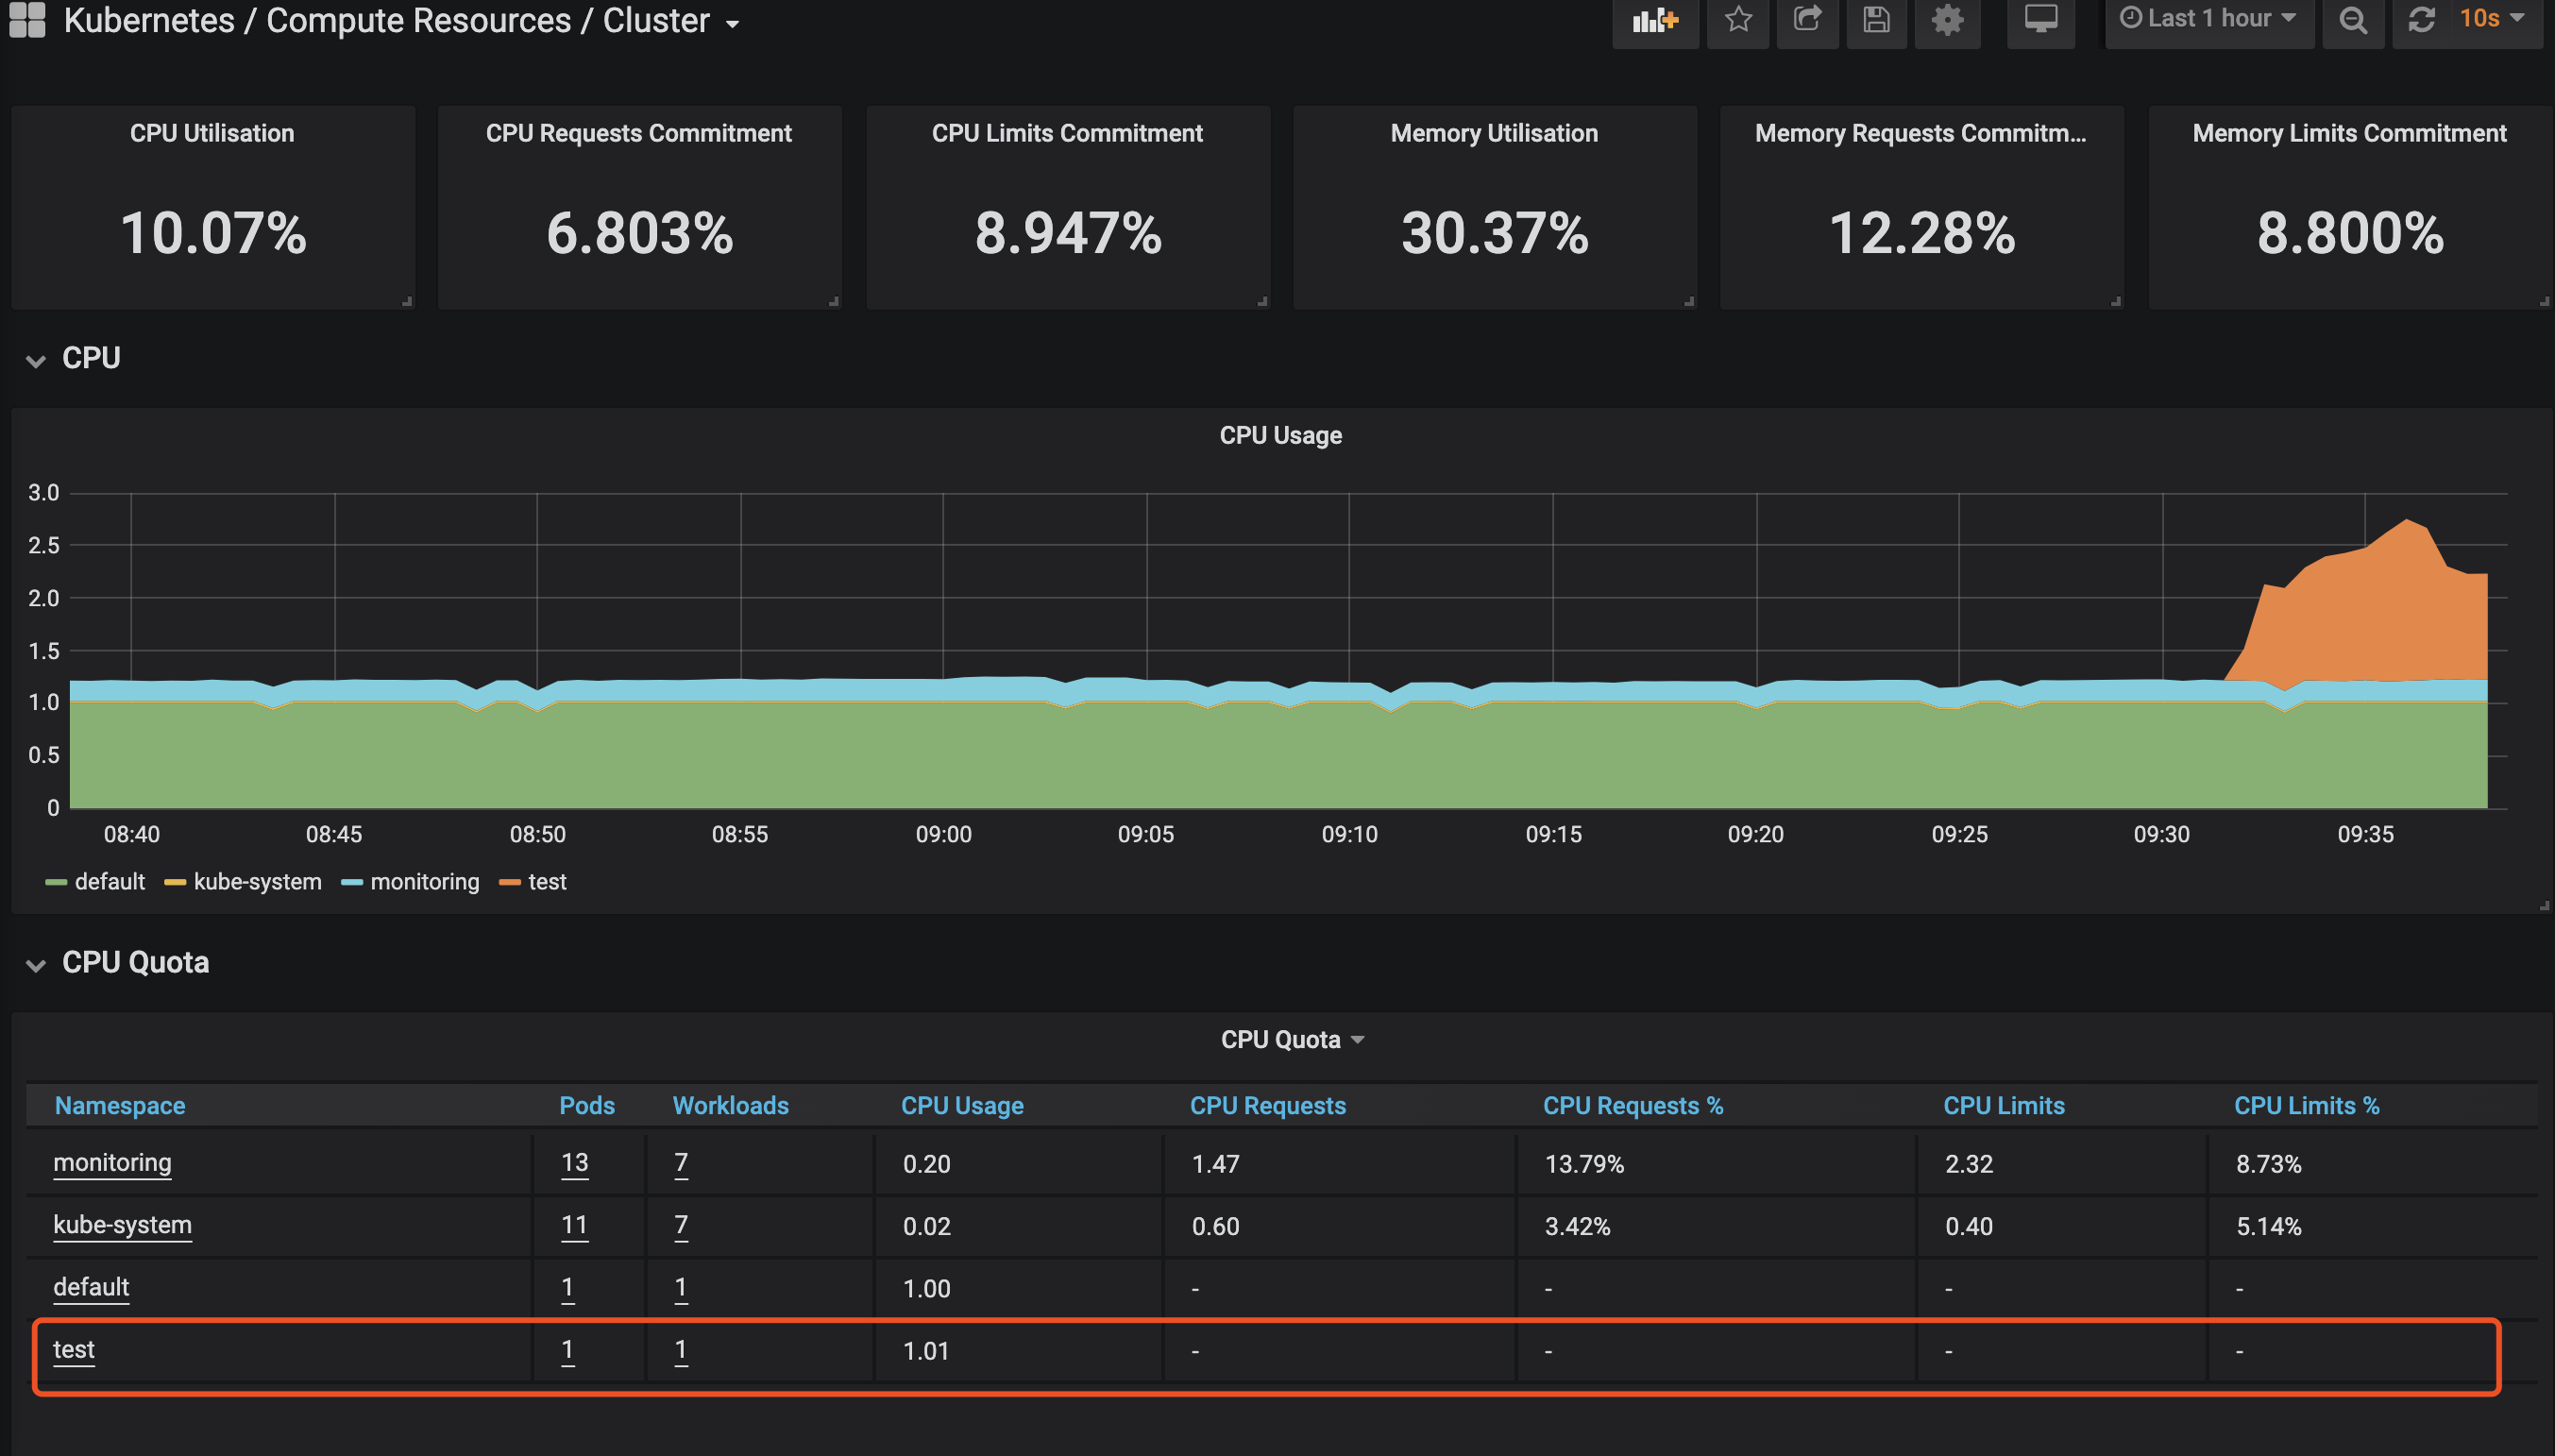Image resolution: width=2555 pixels, height=1456 pixels.
Task: Sort table by CPU Limits column
Action: pyautogui.click(x=2004, y=1106)
